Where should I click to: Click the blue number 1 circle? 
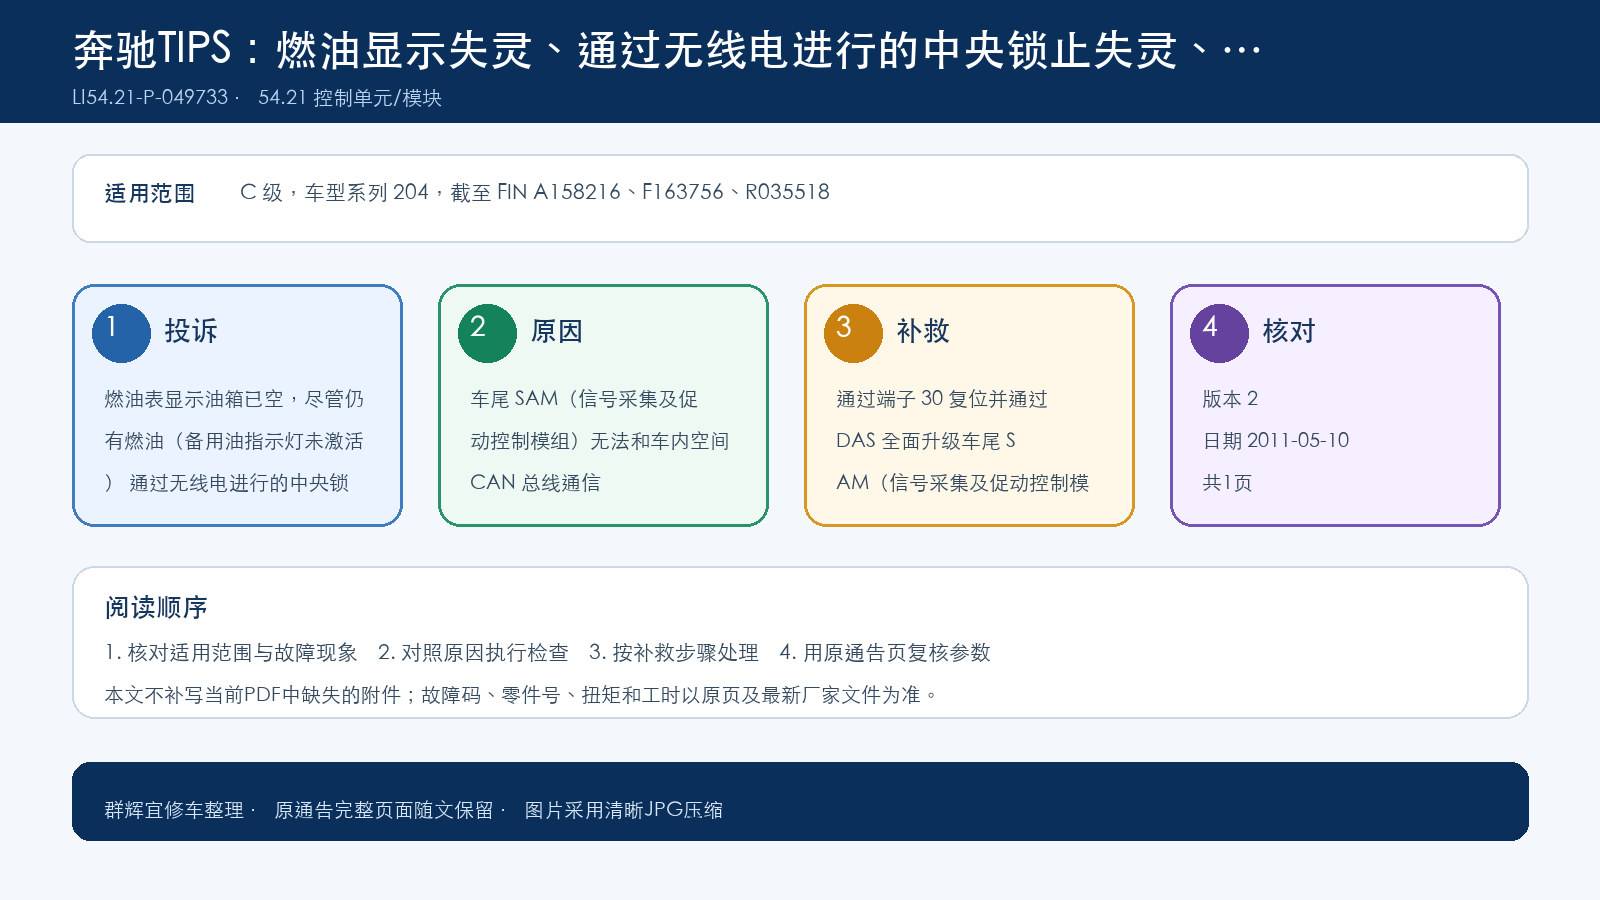click(x=121, y=333)
